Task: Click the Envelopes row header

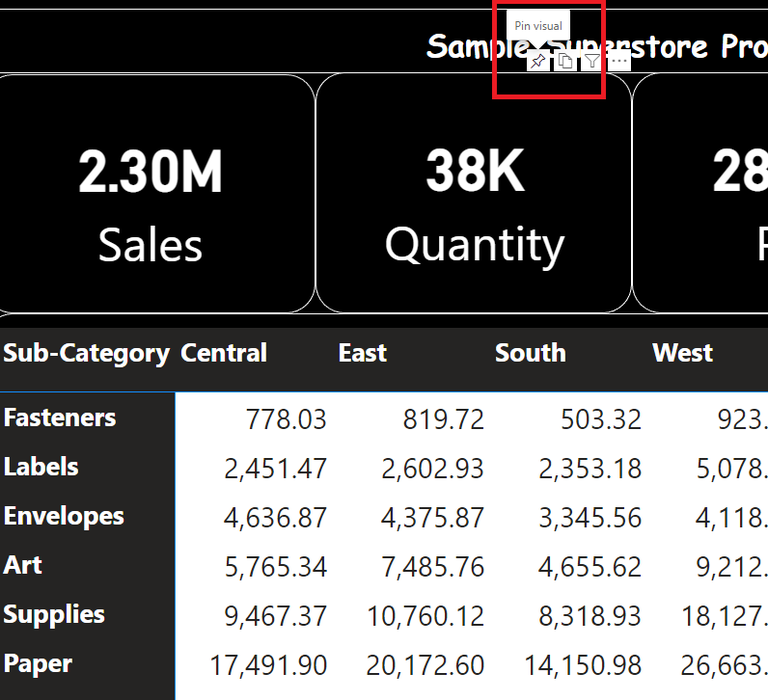Action: (x=64, y=516)
